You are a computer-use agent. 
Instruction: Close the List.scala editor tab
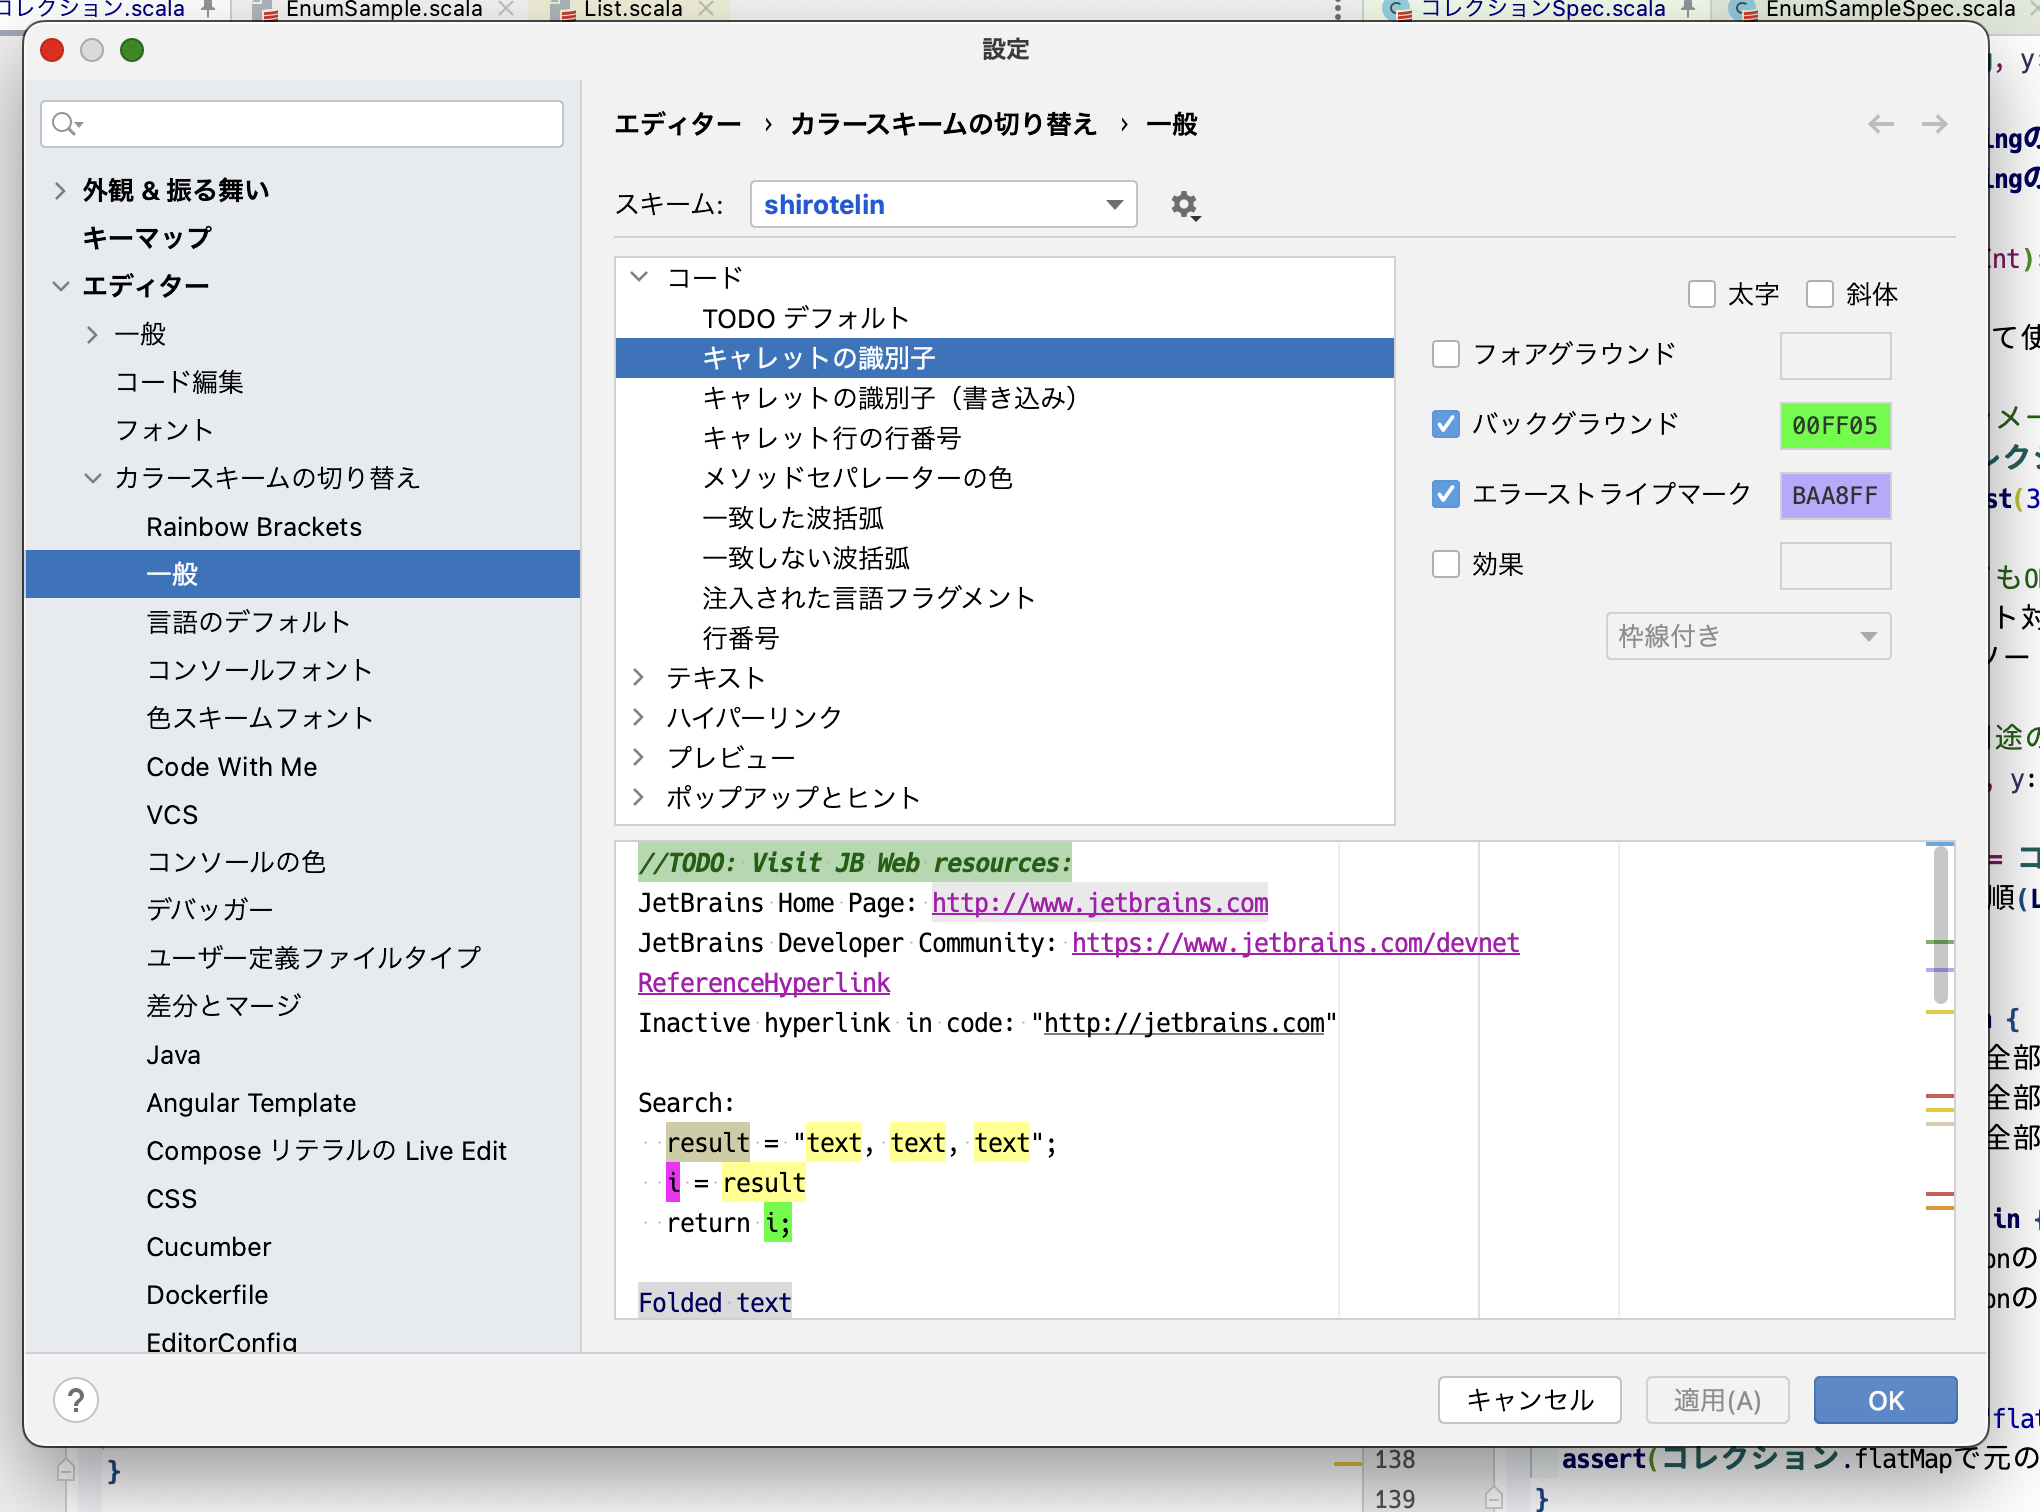click(x=706, y=9)
